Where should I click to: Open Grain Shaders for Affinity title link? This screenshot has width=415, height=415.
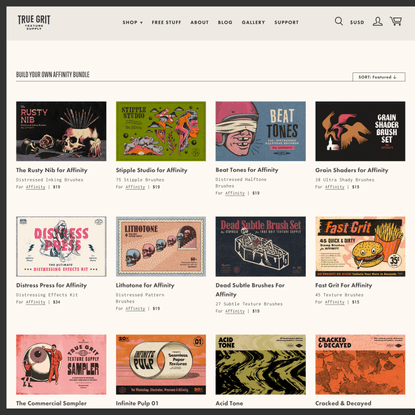click(352, 170)
